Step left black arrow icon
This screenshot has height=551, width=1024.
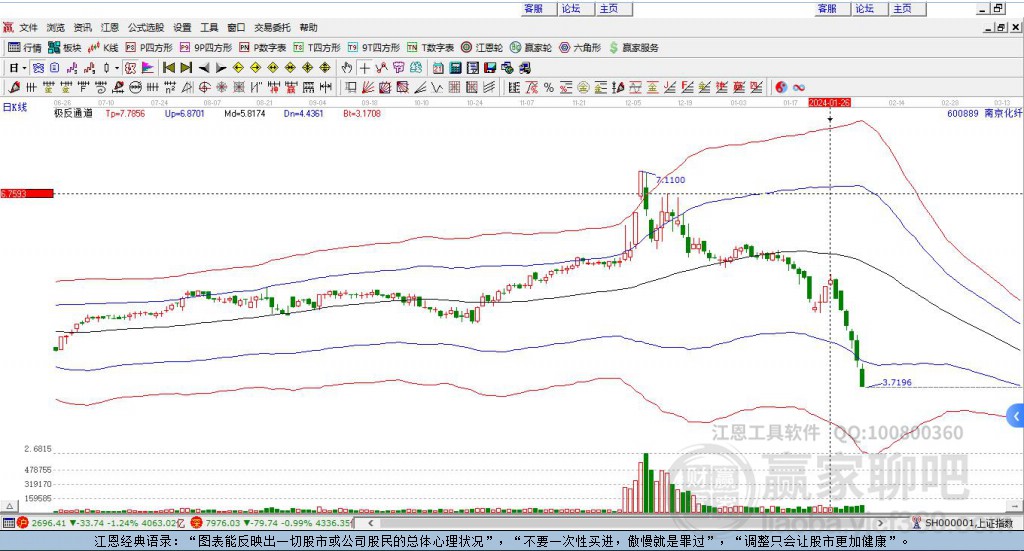click(204, 68)
